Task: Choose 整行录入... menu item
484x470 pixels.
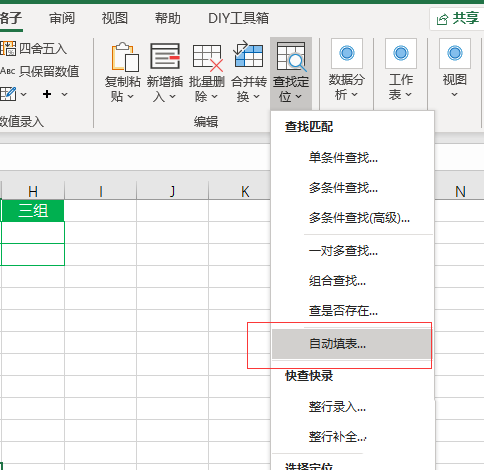Action: tap(352, 407)
